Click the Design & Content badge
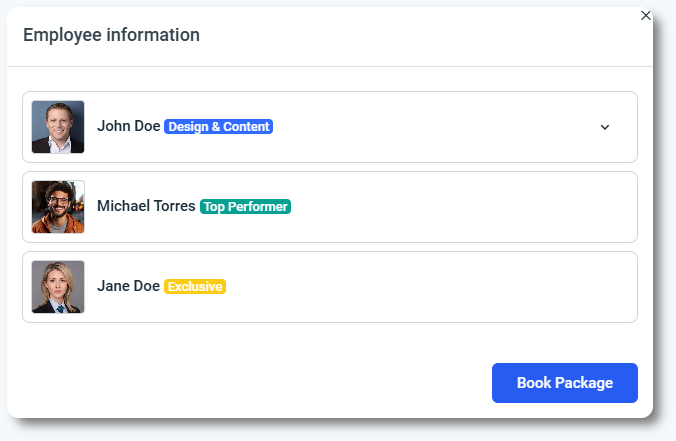Screen dimensions: 676x441 coord(218,127)
